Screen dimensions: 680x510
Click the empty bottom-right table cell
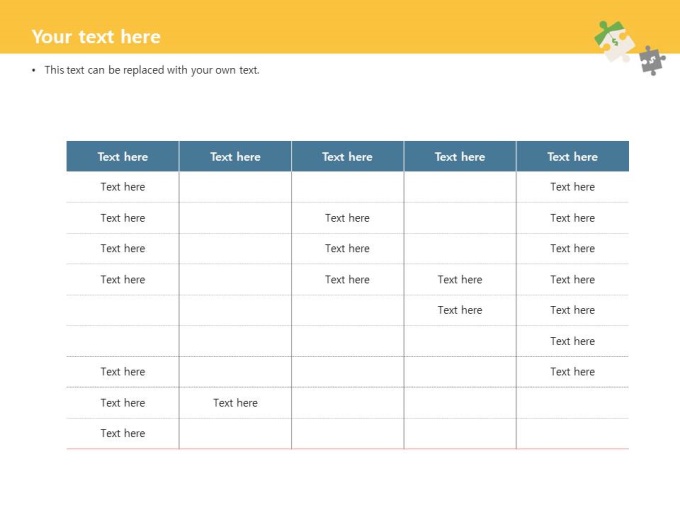[572, 434]
